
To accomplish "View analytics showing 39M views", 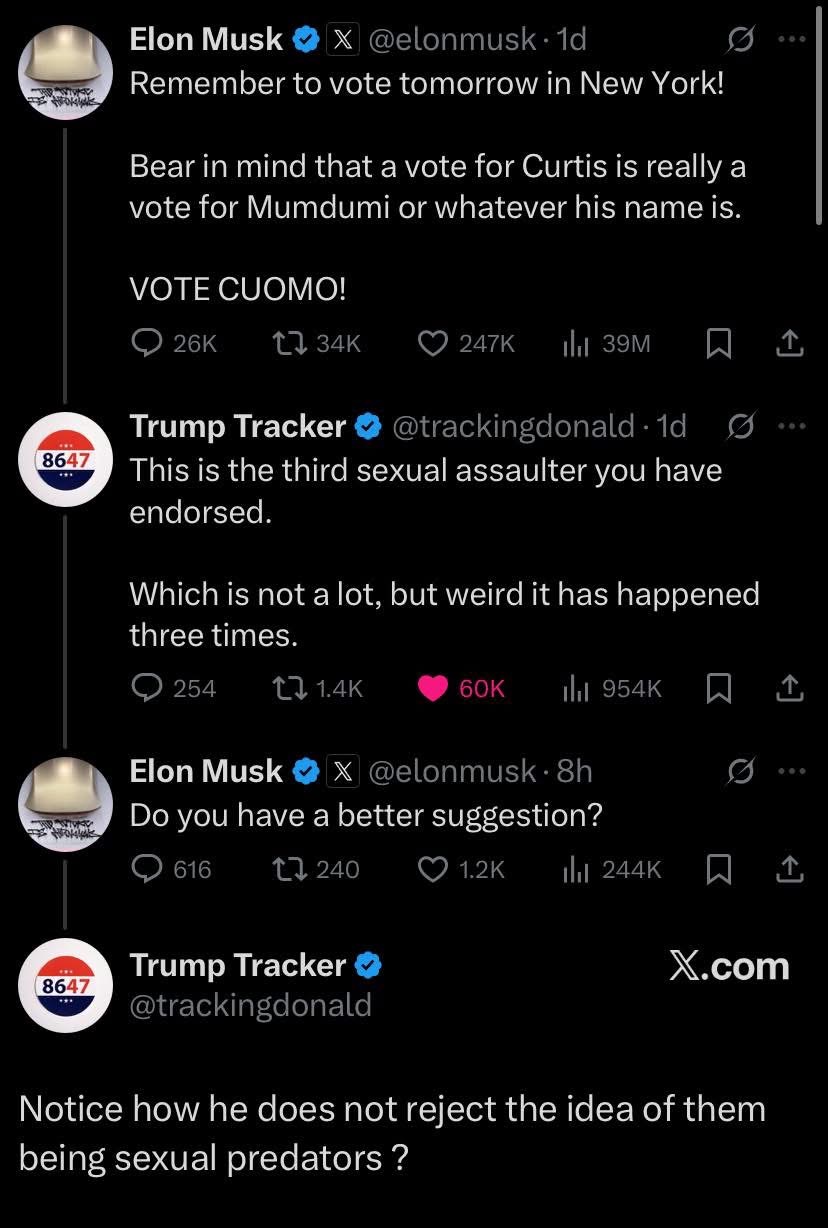I will 574,344.
